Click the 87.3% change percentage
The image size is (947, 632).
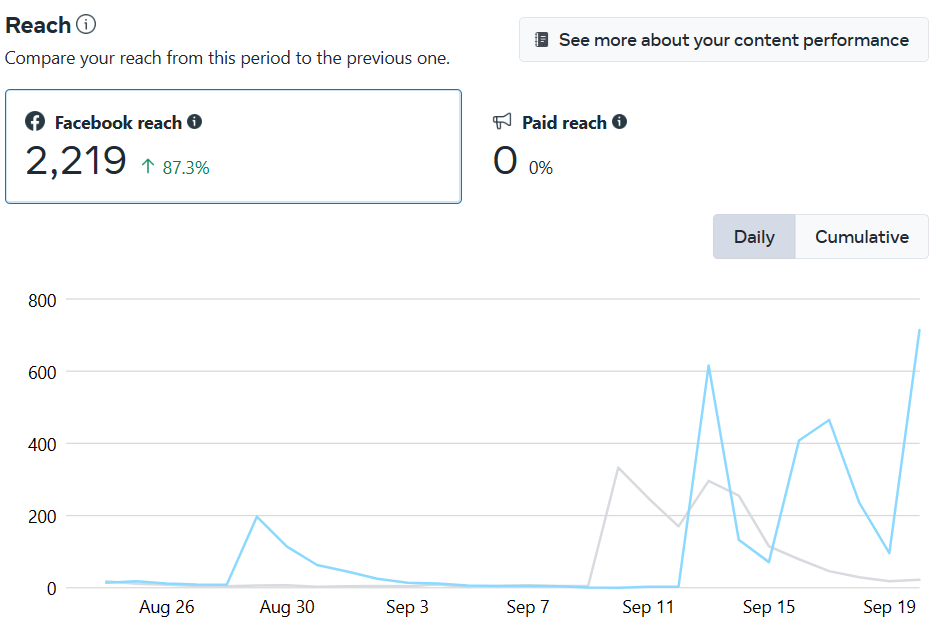[x=186, y=168]
